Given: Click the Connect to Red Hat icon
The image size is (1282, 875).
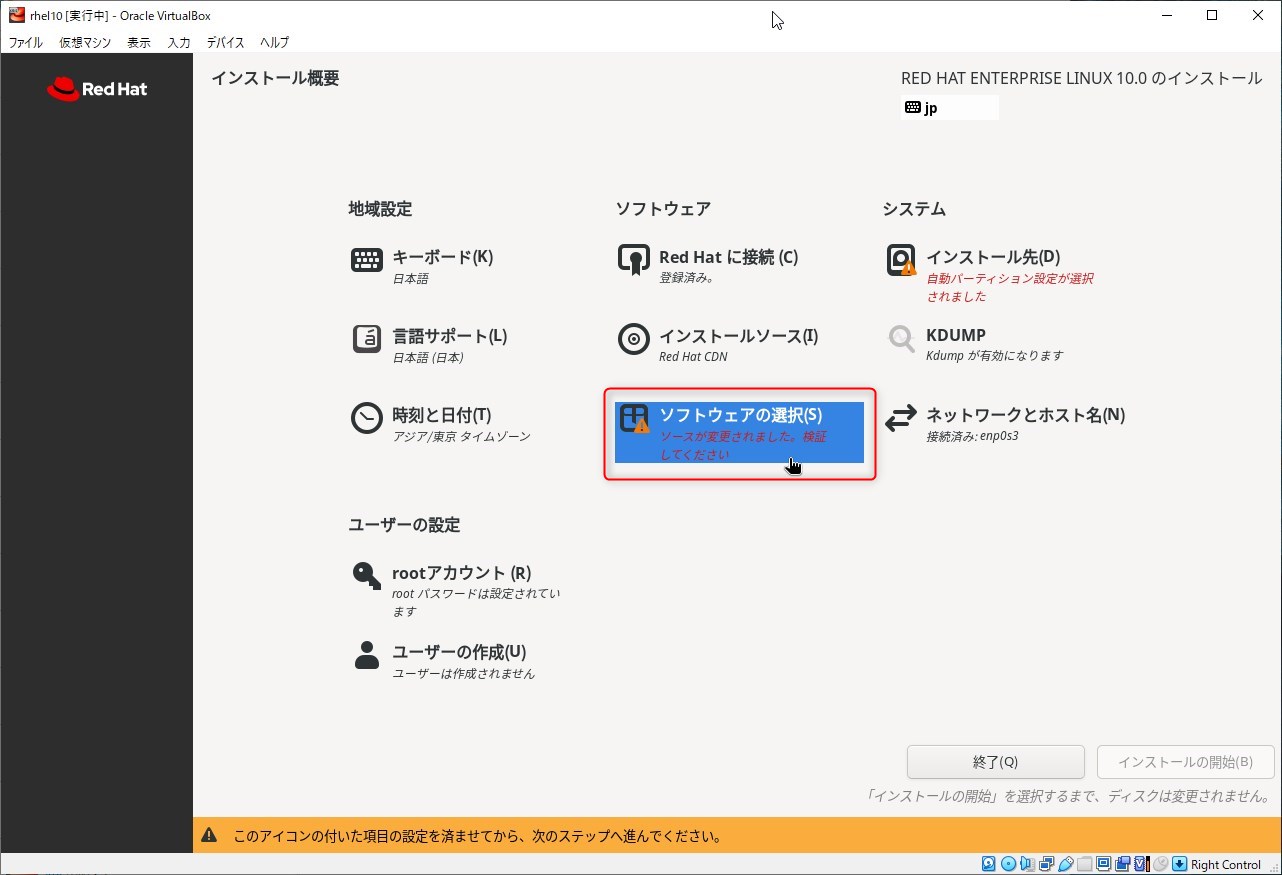Looking at the screenshot, I should [634, 260].
